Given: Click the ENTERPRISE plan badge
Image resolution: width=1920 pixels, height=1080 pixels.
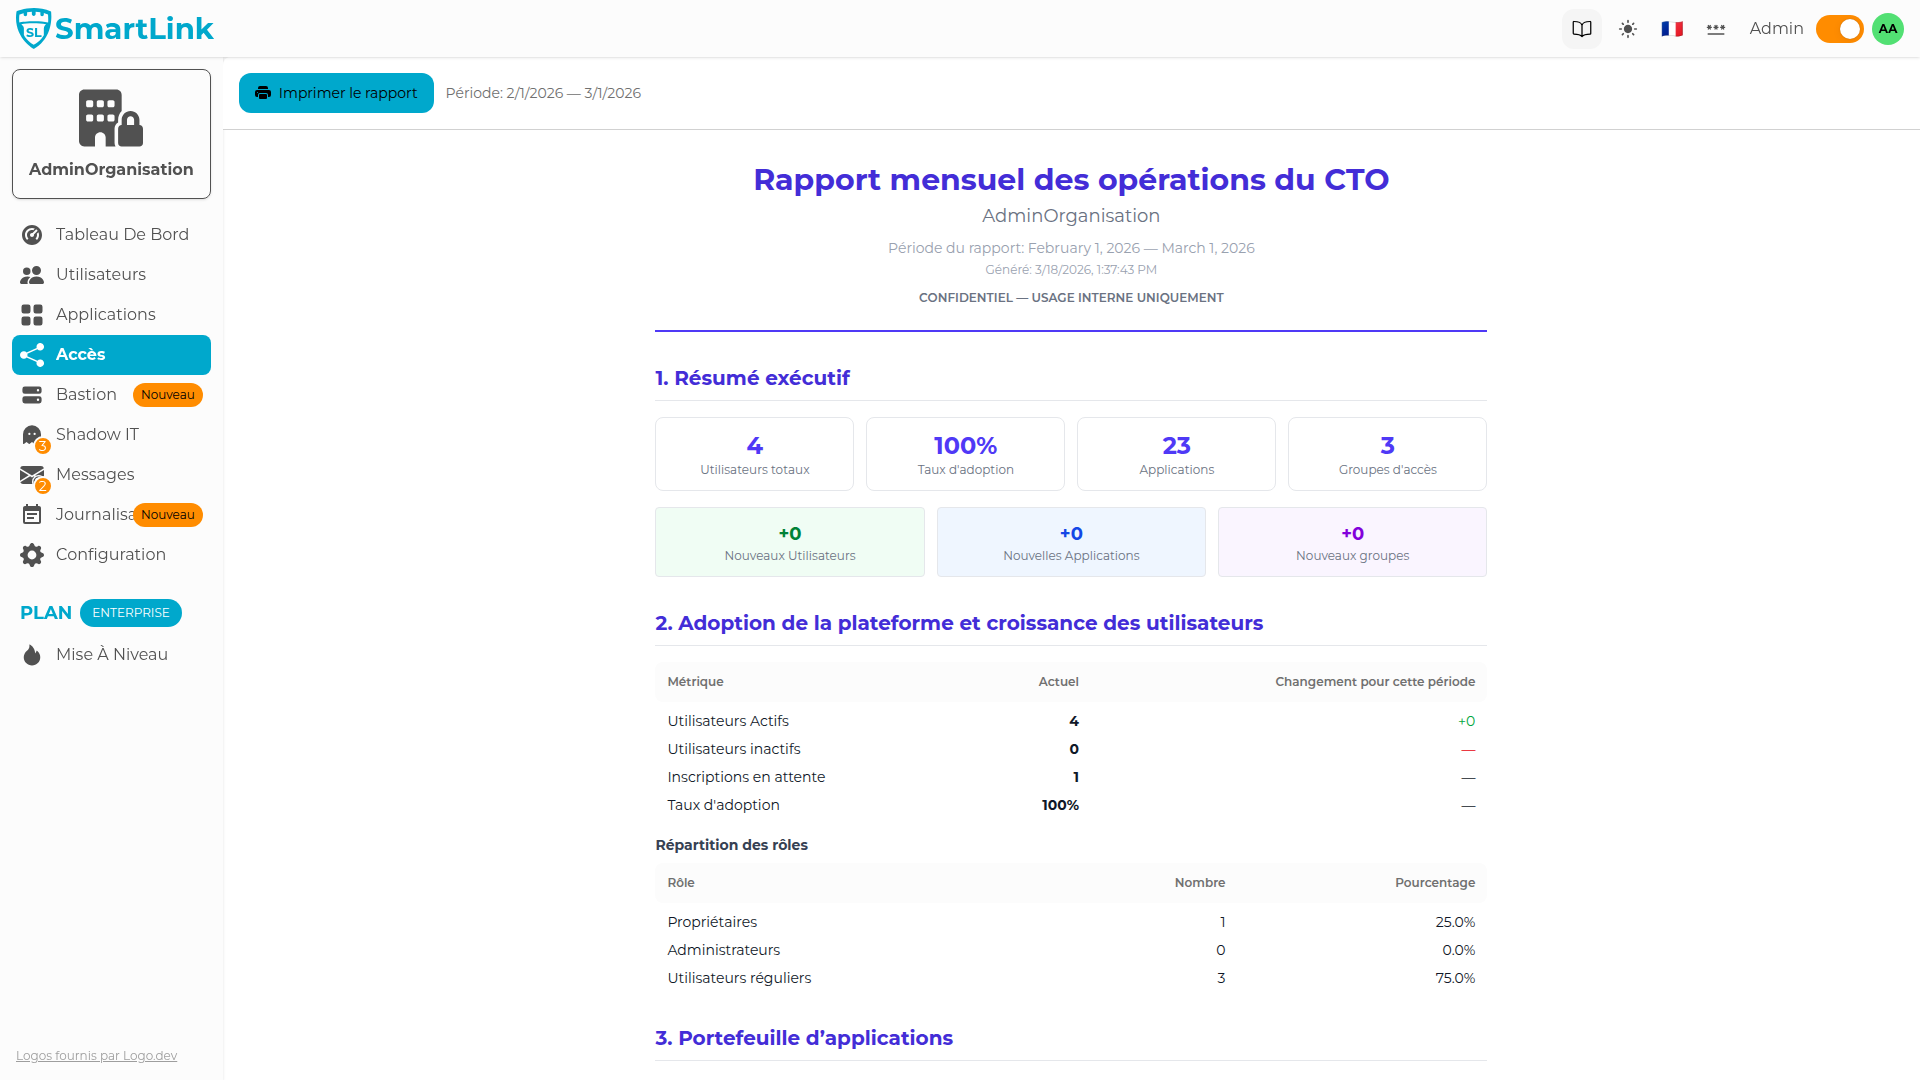Looking at the screenshot, I should click(130, 612).
